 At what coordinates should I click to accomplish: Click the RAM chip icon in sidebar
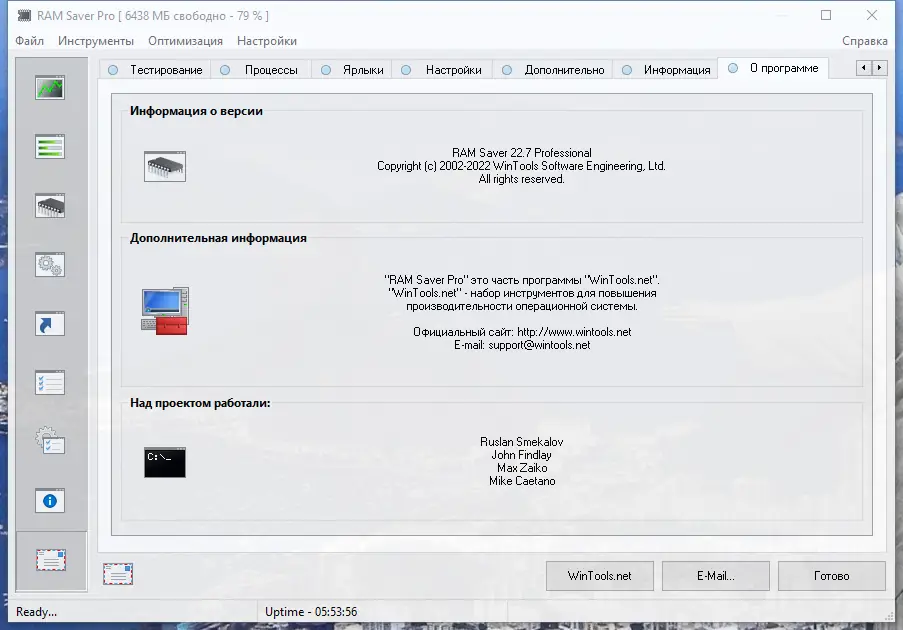point(49,205)
